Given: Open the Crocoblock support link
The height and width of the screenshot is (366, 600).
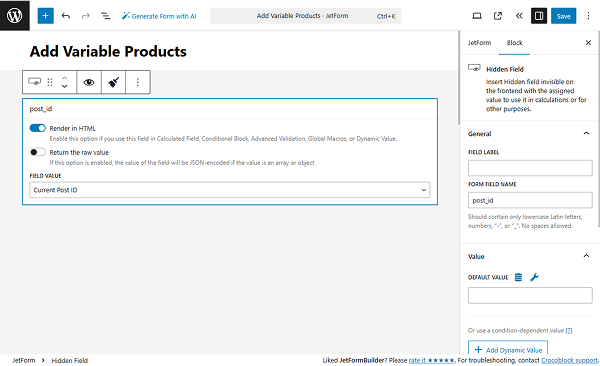Looking at the screenshot, I should (x=569, y=360).
